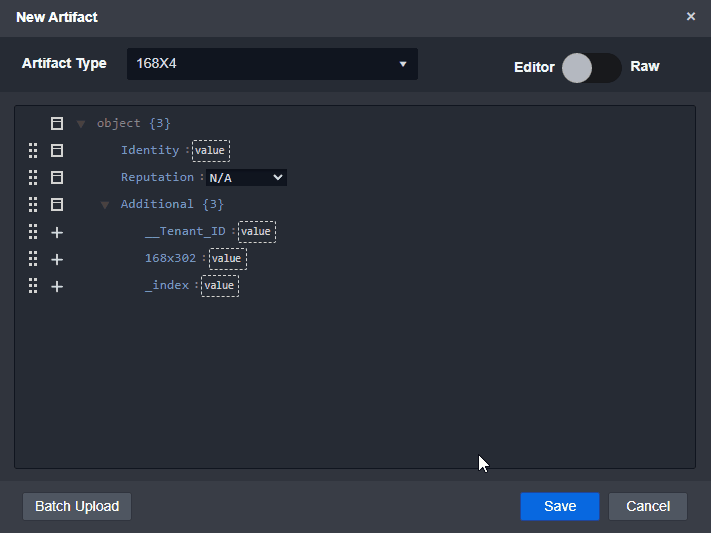Click the plus icon beside _index
This screenshot has height=533, width=711.
coord(57,286)
